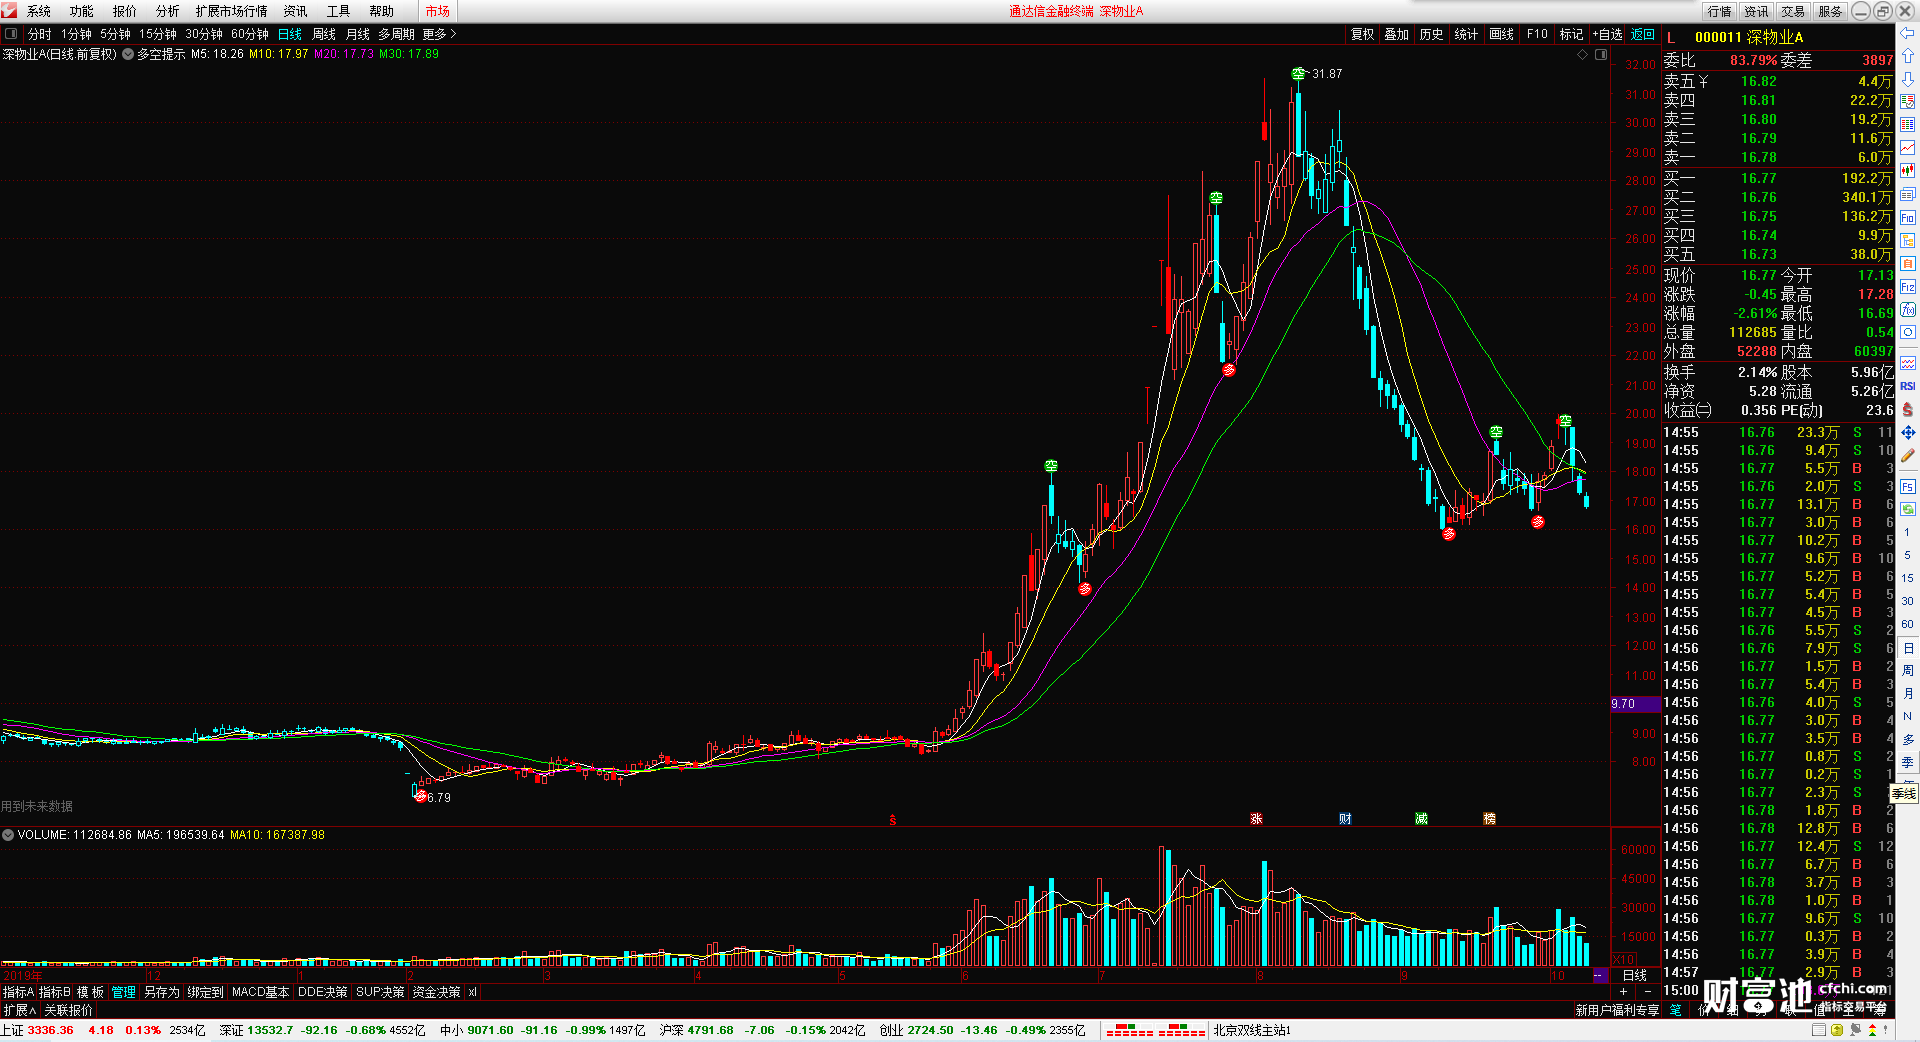Open the 资金决策 indicator tab
1920x1042 pixels.
click(436, 992)
